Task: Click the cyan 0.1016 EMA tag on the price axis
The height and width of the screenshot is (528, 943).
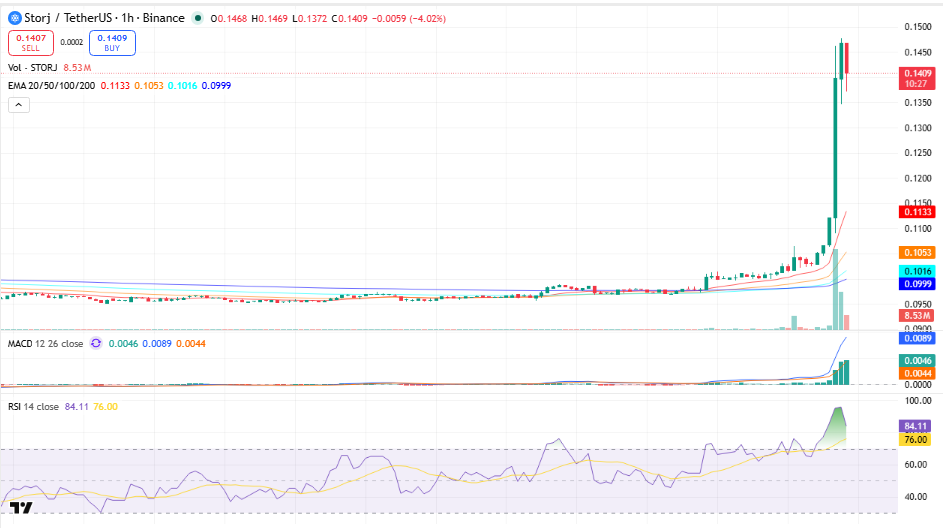Action: click(917, 271)
